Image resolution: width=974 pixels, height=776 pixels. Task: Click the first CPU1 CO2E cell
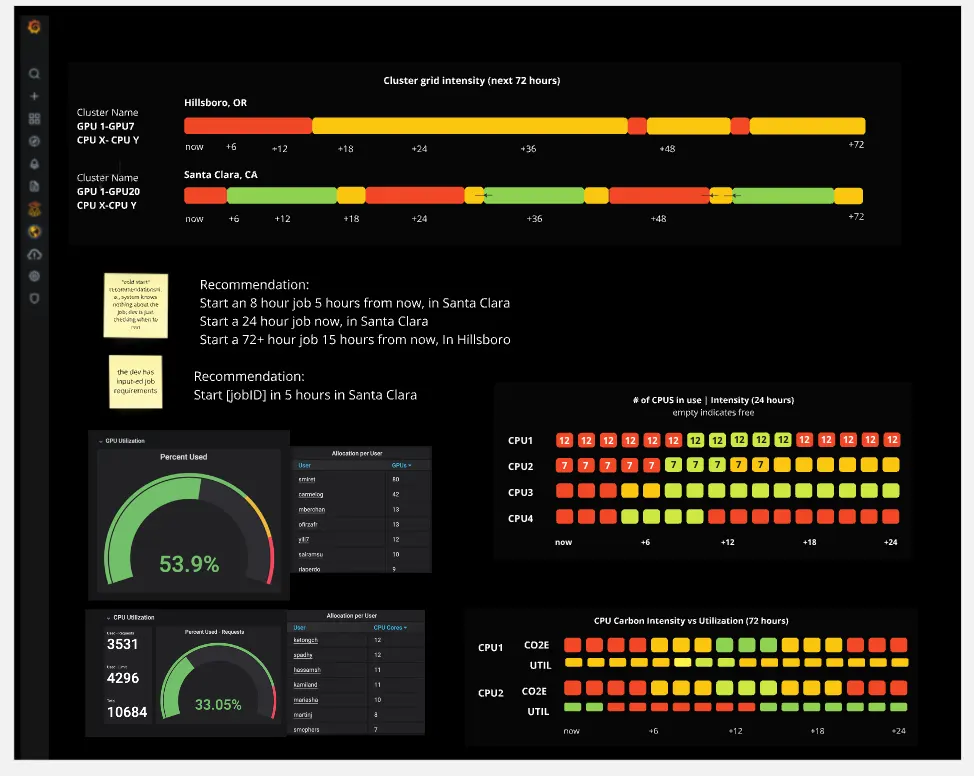572,645
